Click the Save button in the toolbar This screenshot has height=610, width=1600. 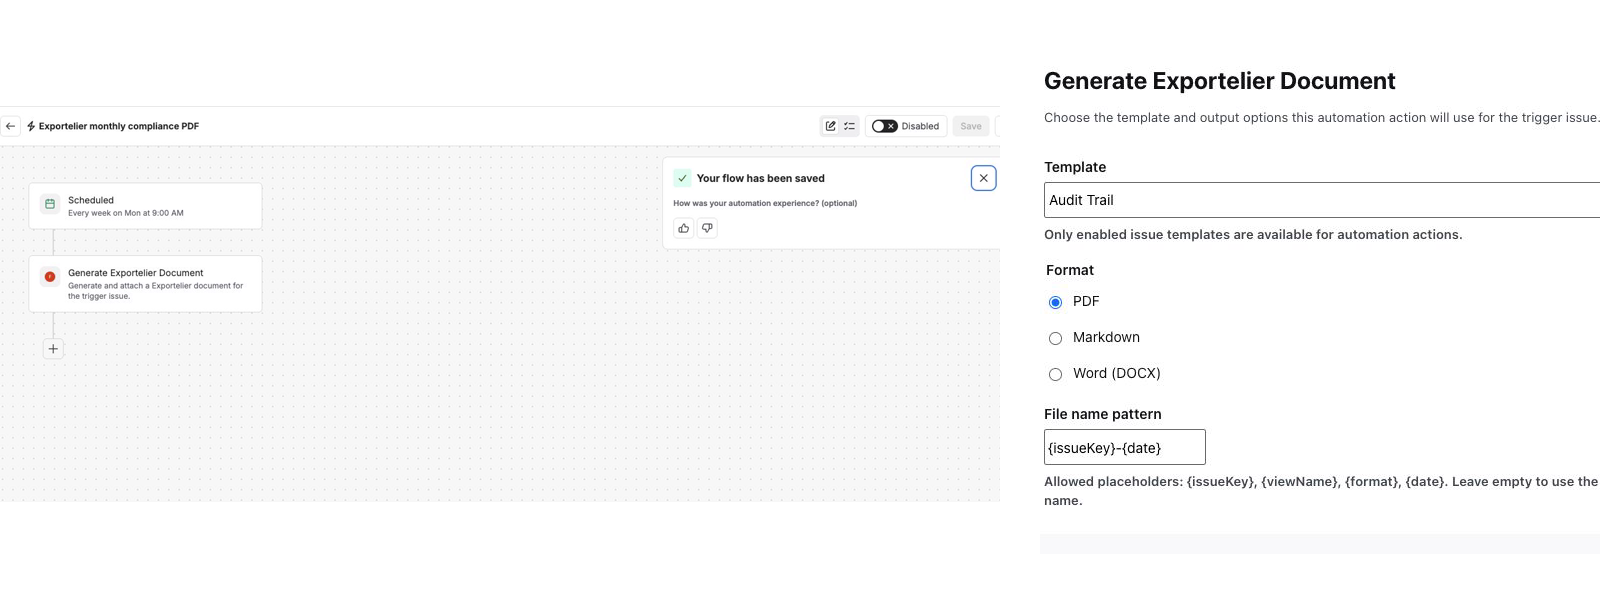click(x=971, y=126)
